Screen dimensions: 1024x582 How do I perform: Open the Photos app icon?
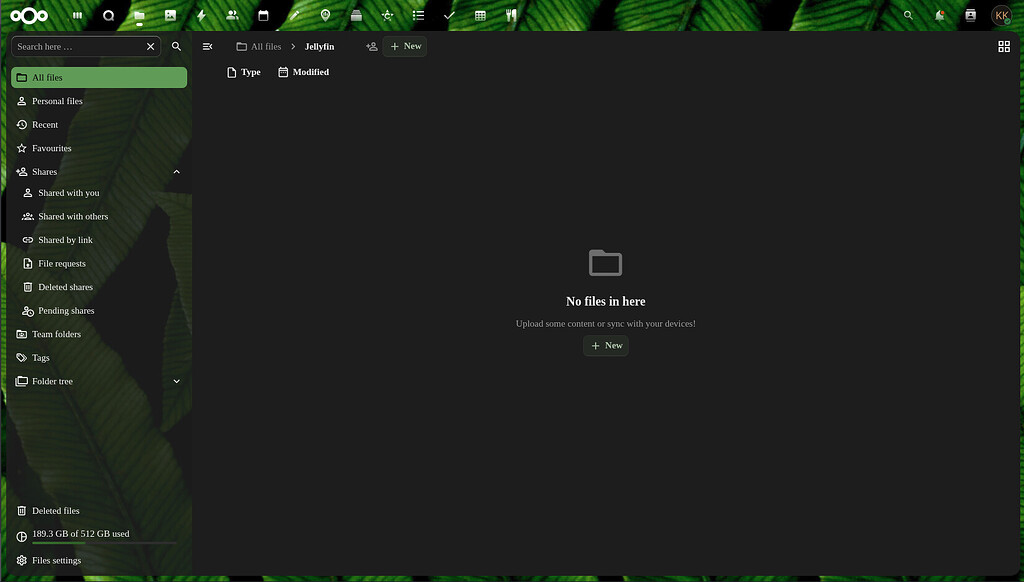pos(170,16)
